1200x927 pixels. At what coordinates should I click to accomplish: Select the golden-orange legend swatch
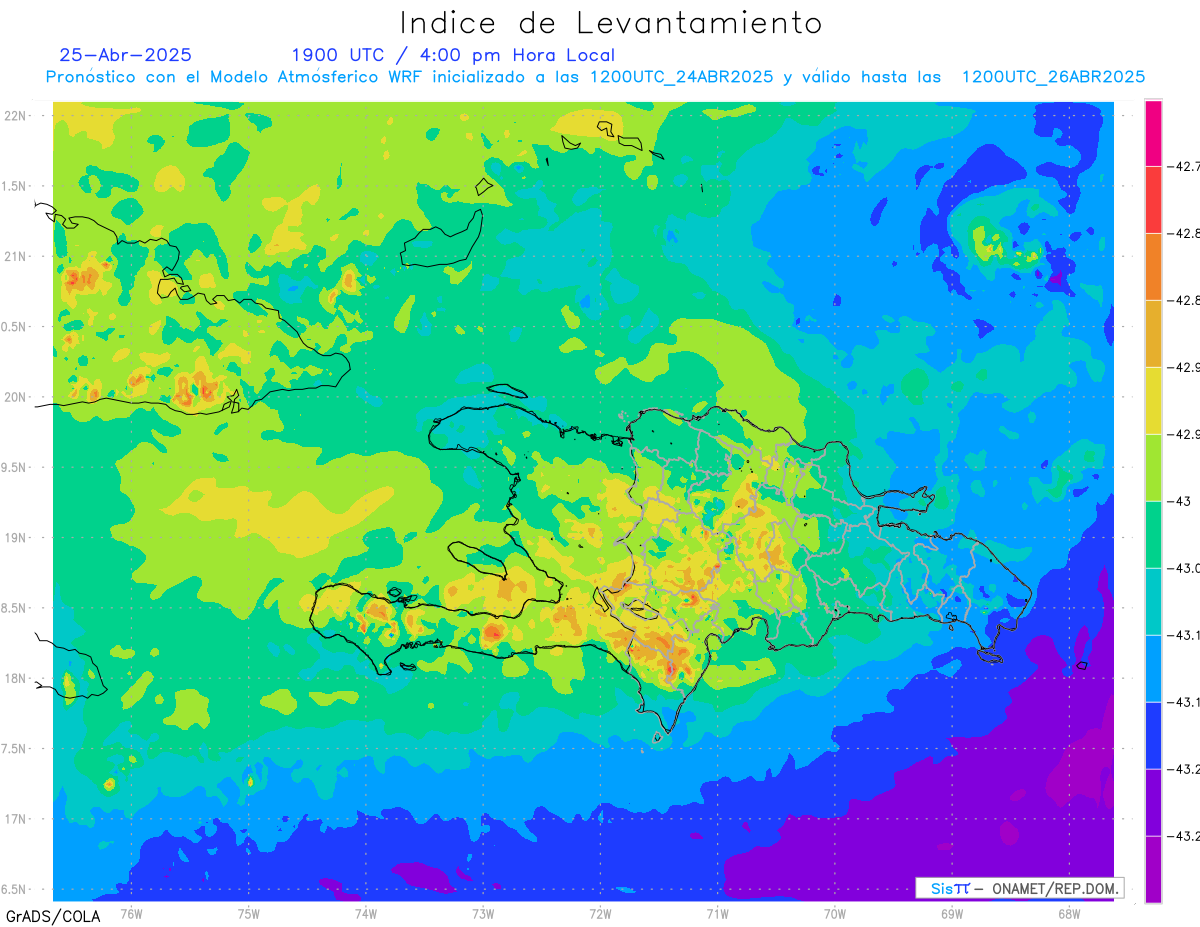coord(1153,334)
